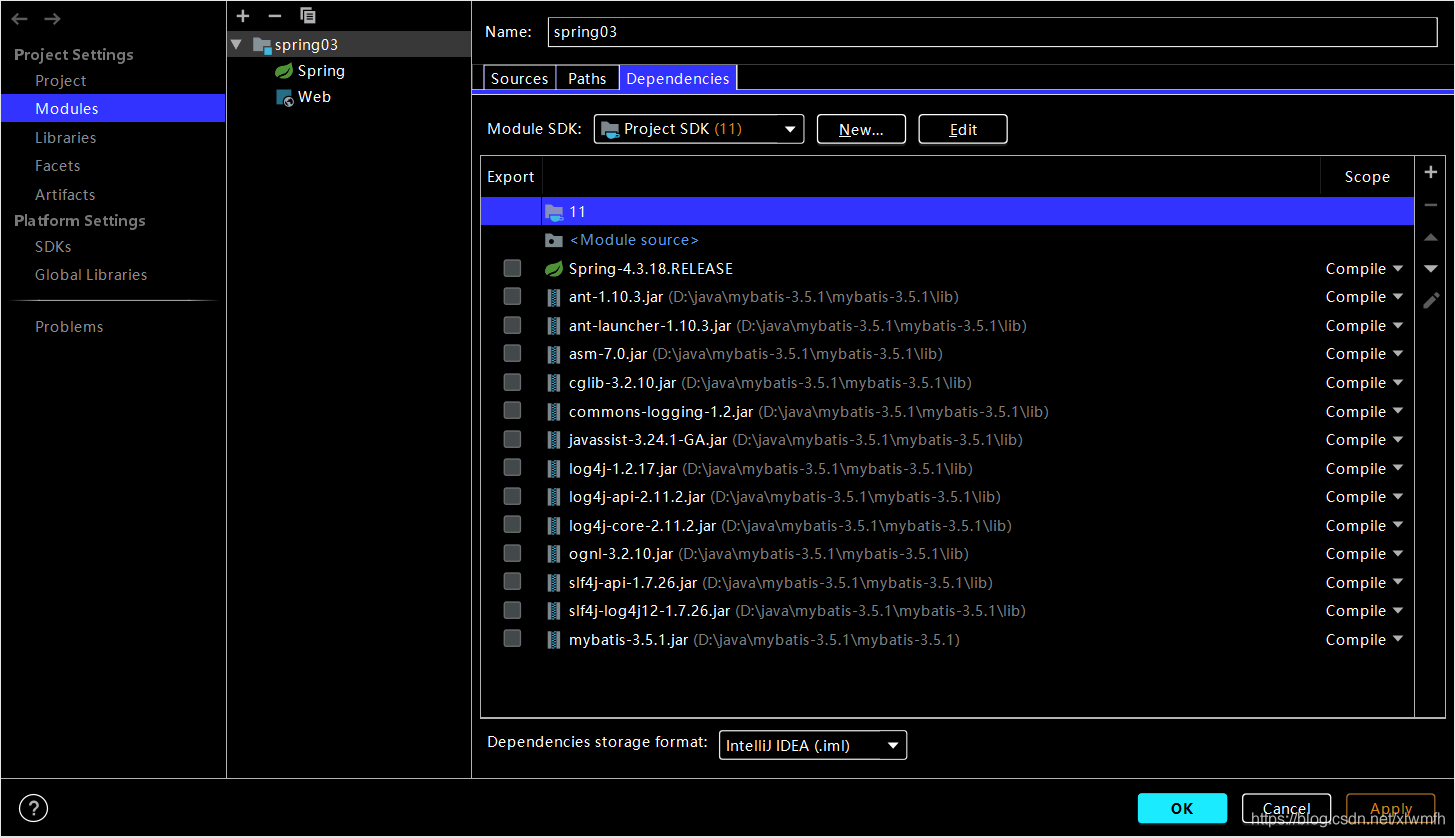Select the Spring facet leaf icon

[x=284, y=71]
